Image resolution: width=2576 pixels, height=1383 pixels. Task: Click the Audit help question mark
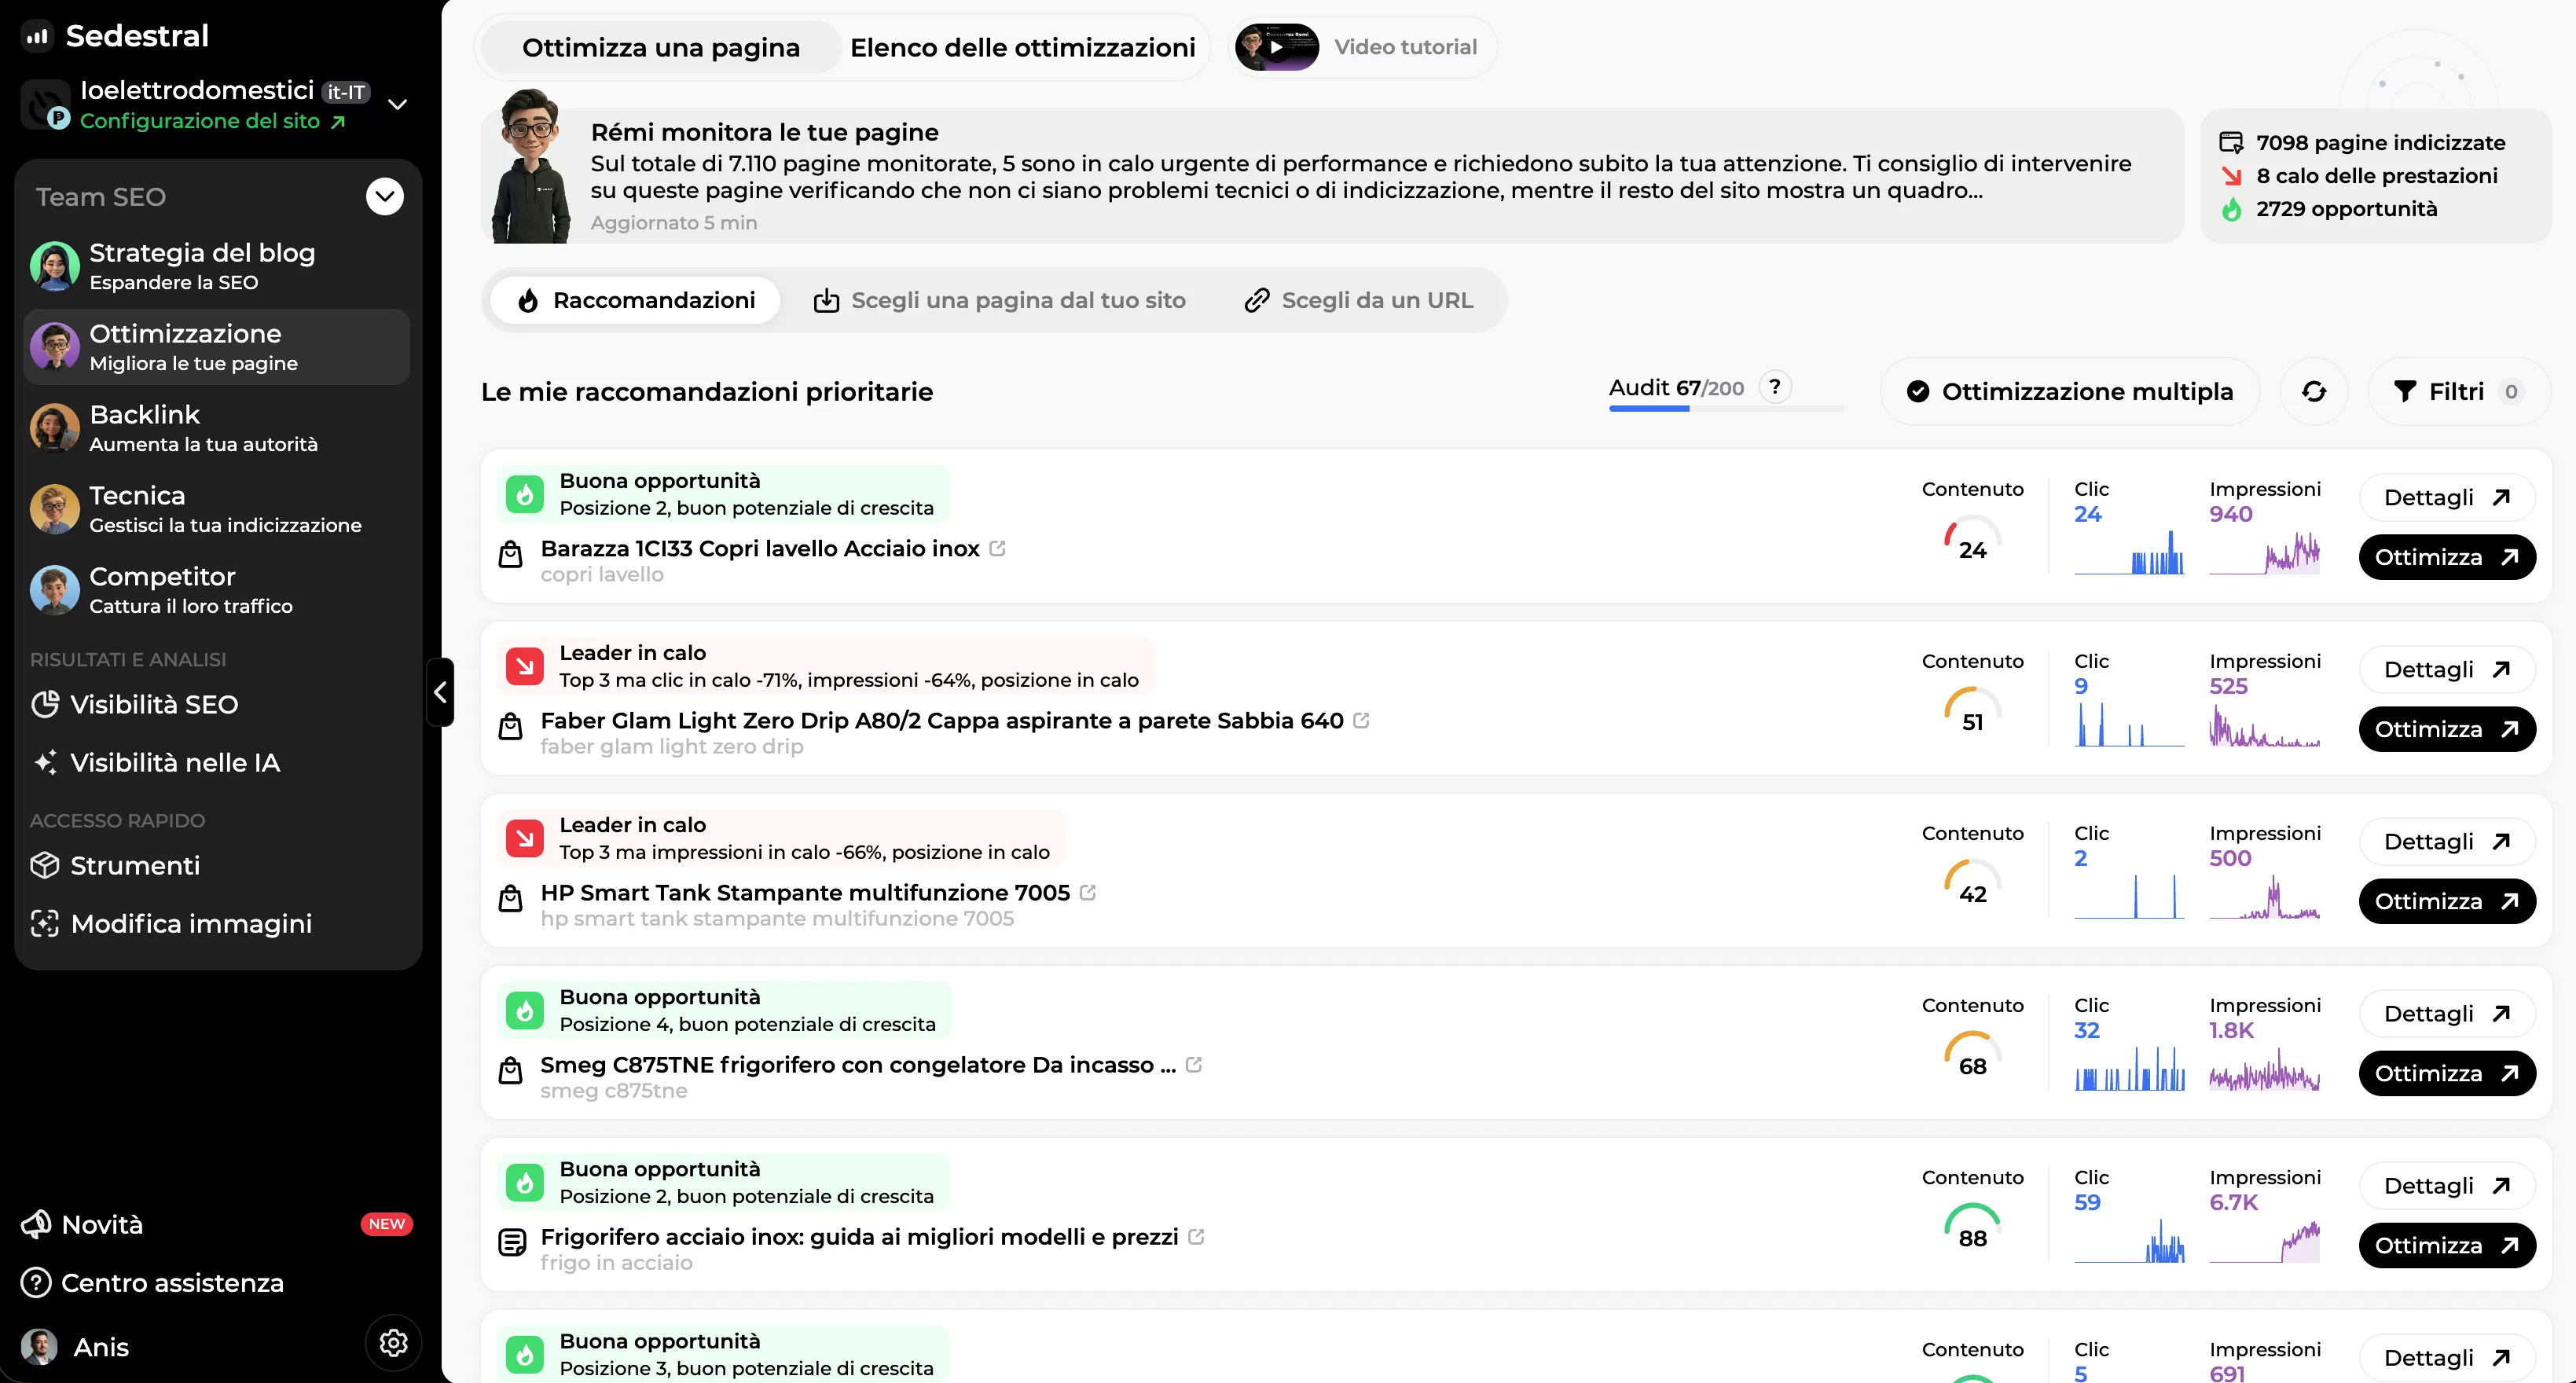tap(1775, 387)
